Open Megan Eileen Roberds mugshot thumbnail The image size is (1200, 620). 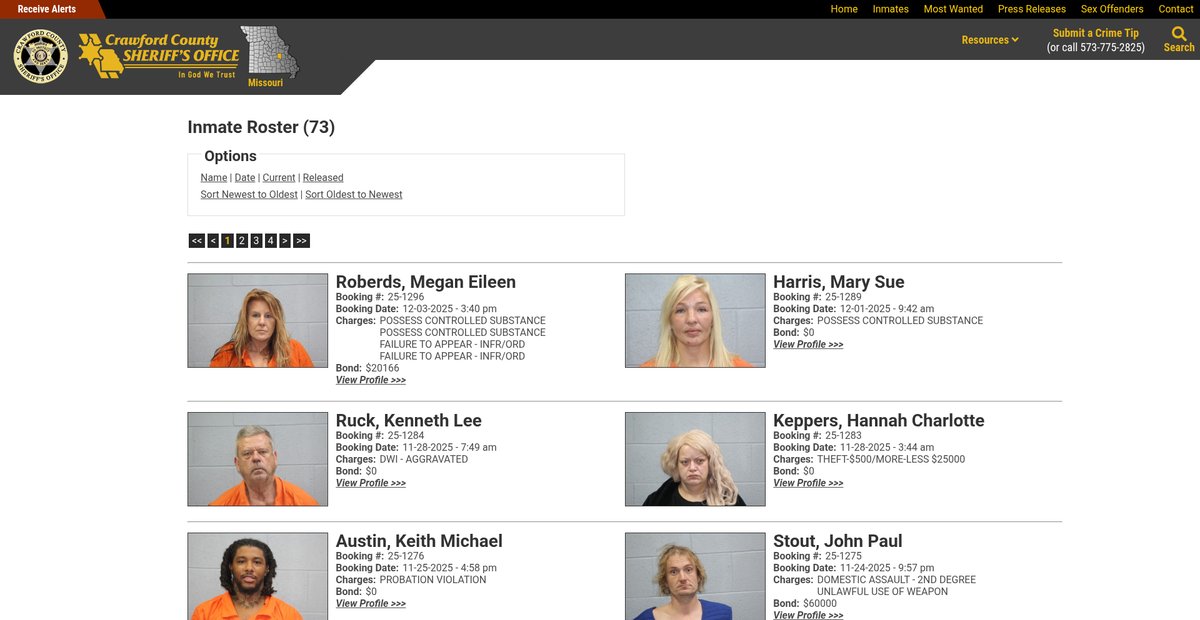click(258, 321)
